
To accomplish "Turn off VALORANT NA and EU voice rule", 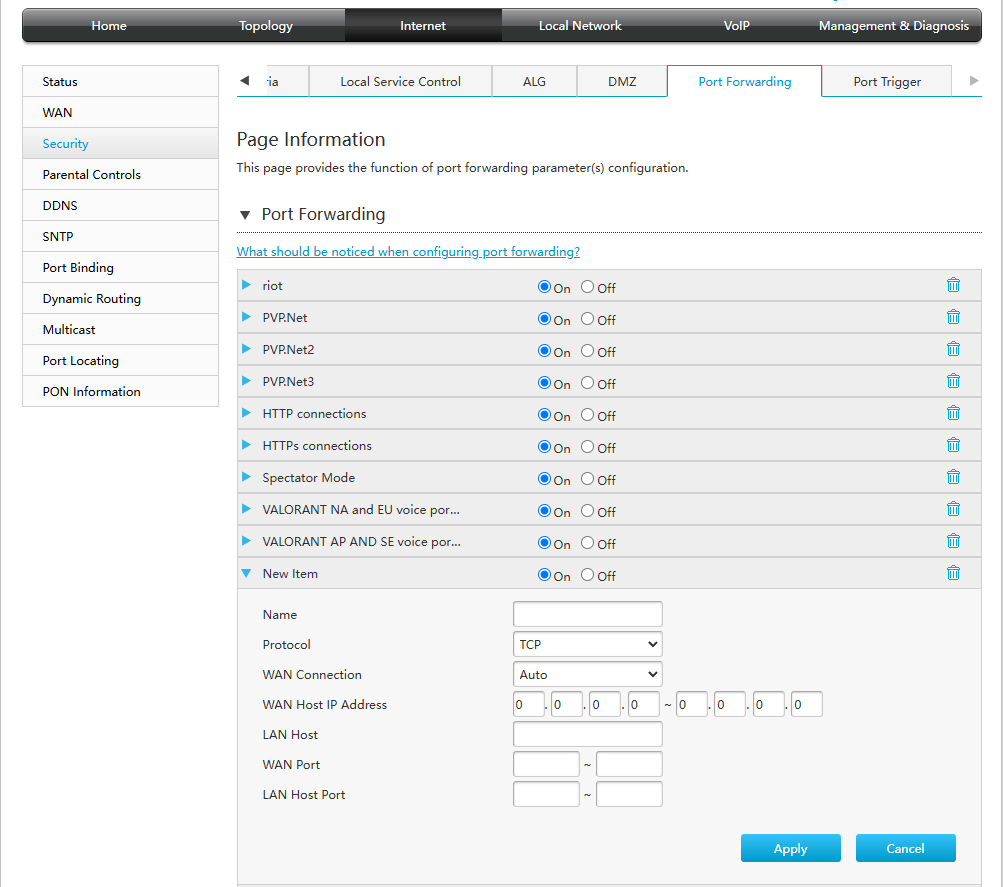I will pos(590,511).
